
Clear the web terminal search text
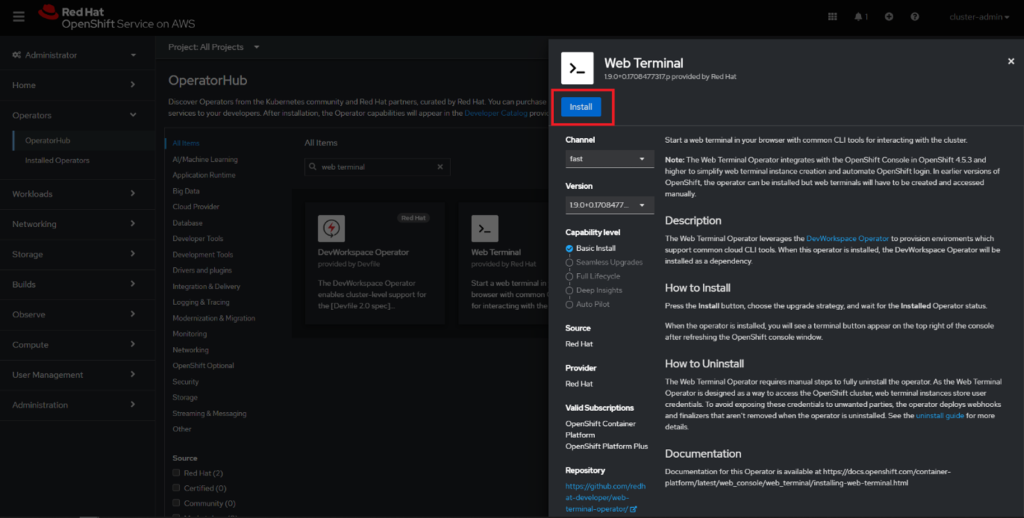[440, 167]
